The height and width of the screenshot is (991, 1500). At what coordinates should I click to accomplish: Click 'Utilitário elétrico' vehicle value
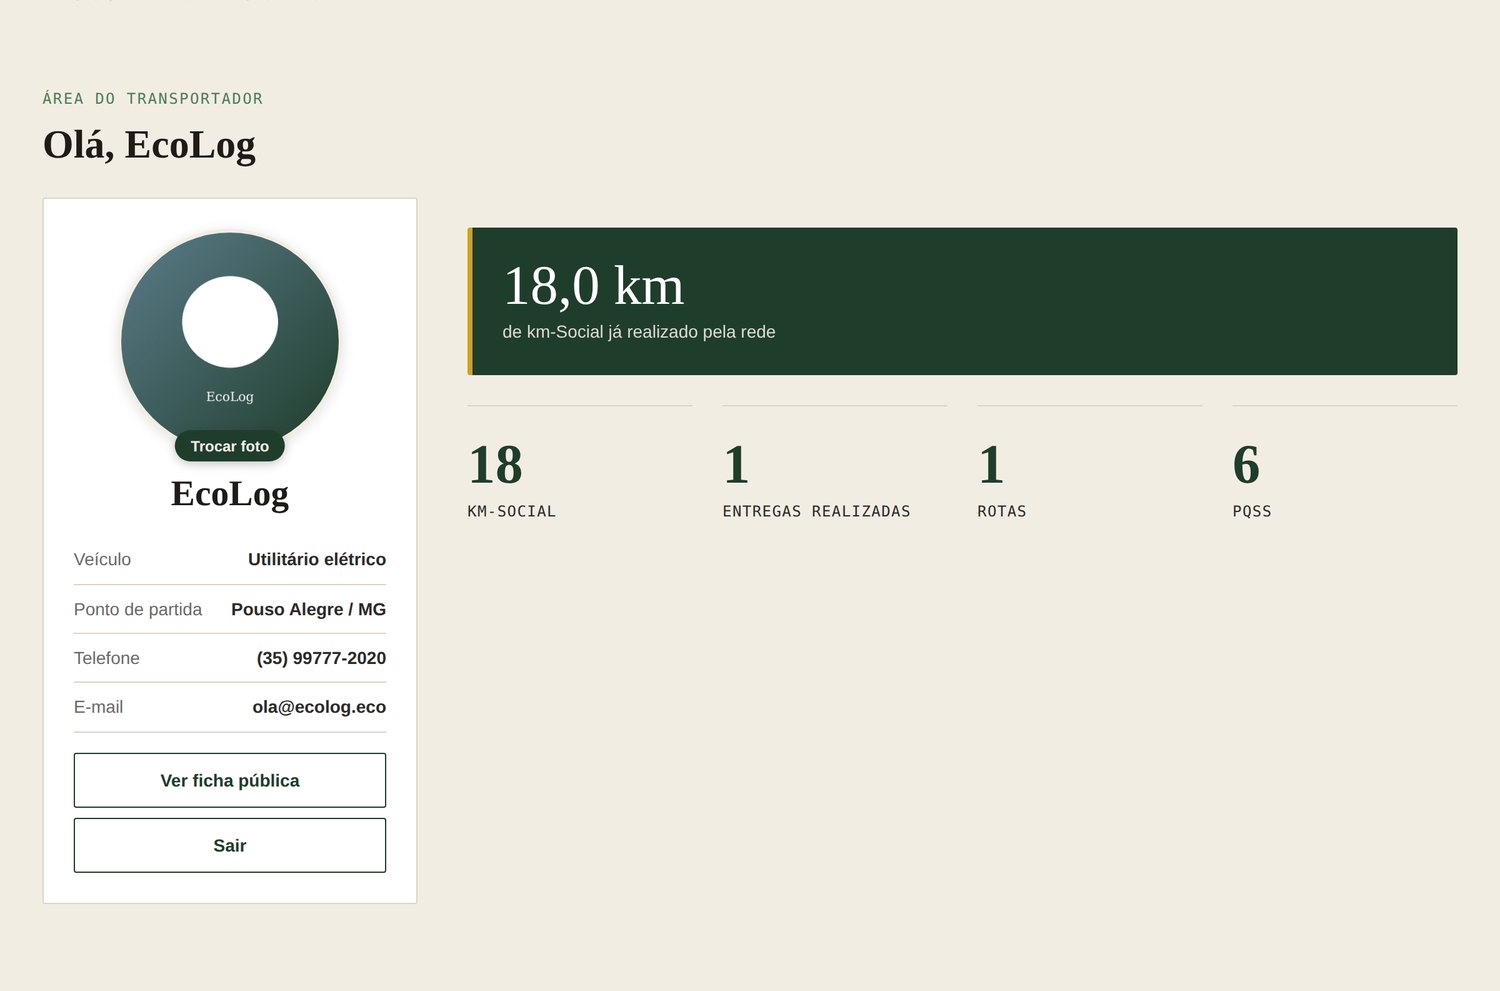317,559
